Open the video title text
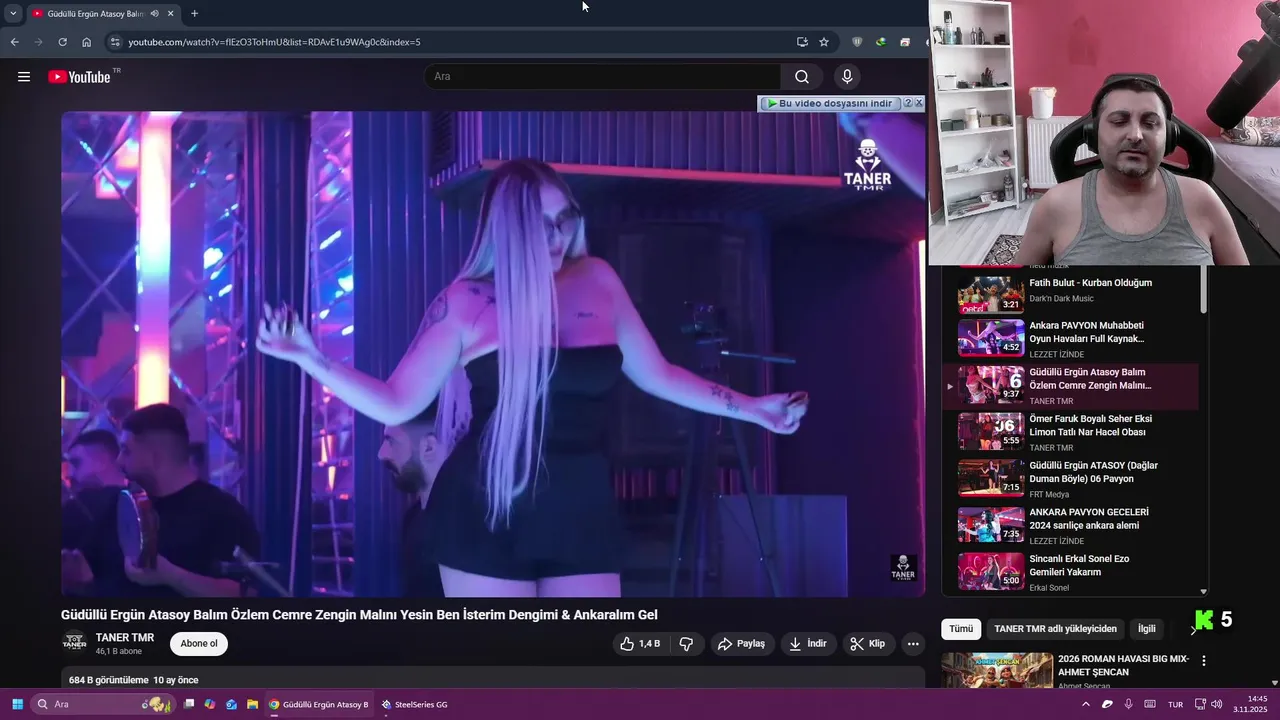 pos(359,615)
